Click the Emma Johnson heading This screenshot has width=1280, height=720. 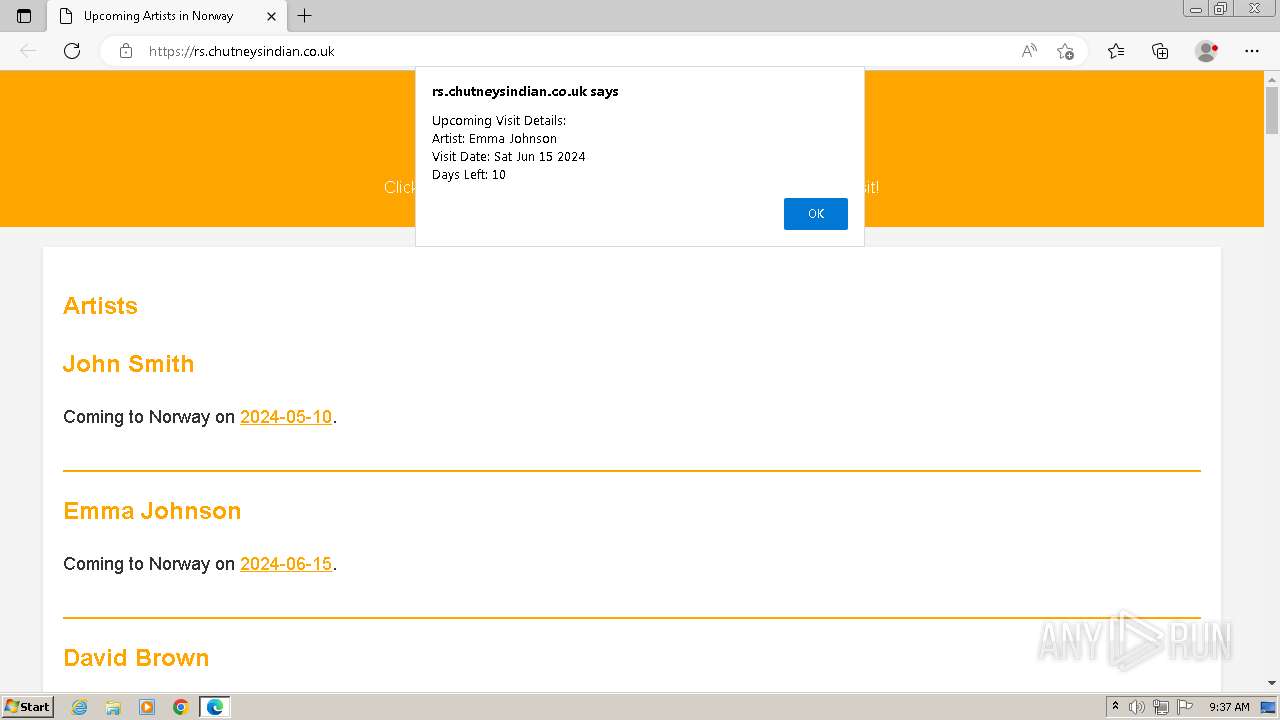[152, 511]
